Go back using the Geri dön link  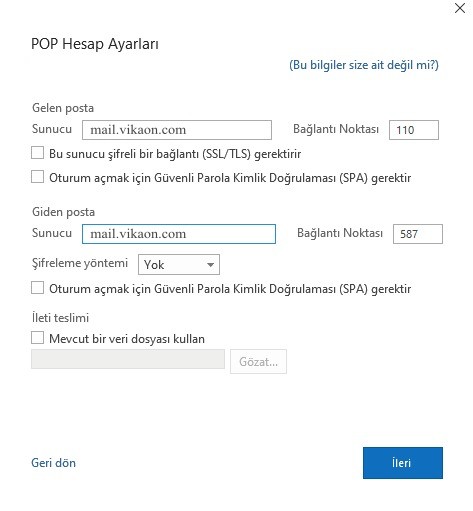tap(53, 463)
